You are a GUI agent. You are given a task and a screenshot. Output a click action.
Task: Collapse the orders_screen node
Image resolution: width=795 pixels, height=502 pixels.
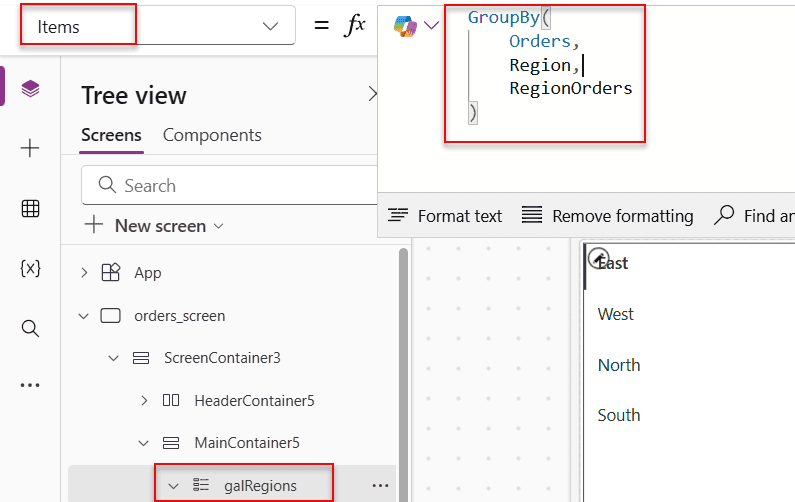click(x=84, y=316)
